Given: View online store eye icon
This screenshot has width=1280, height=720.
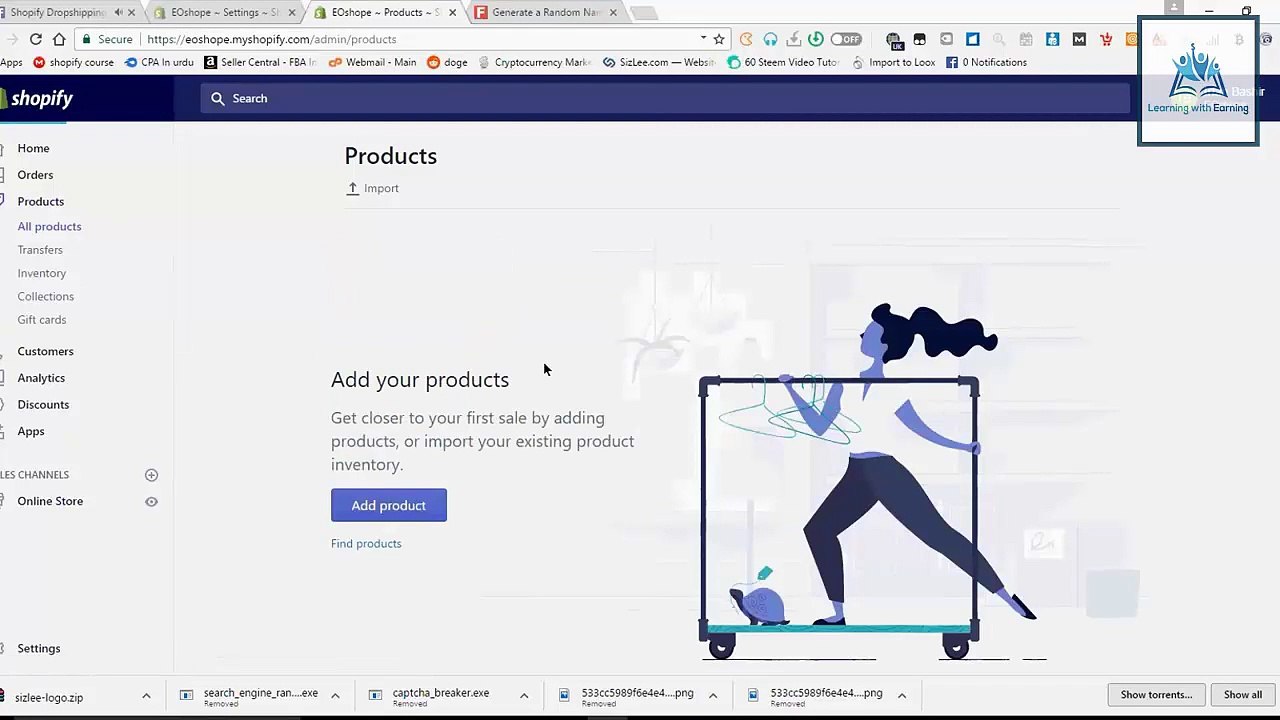Looking at the screenshot, I should pos(151,501).
